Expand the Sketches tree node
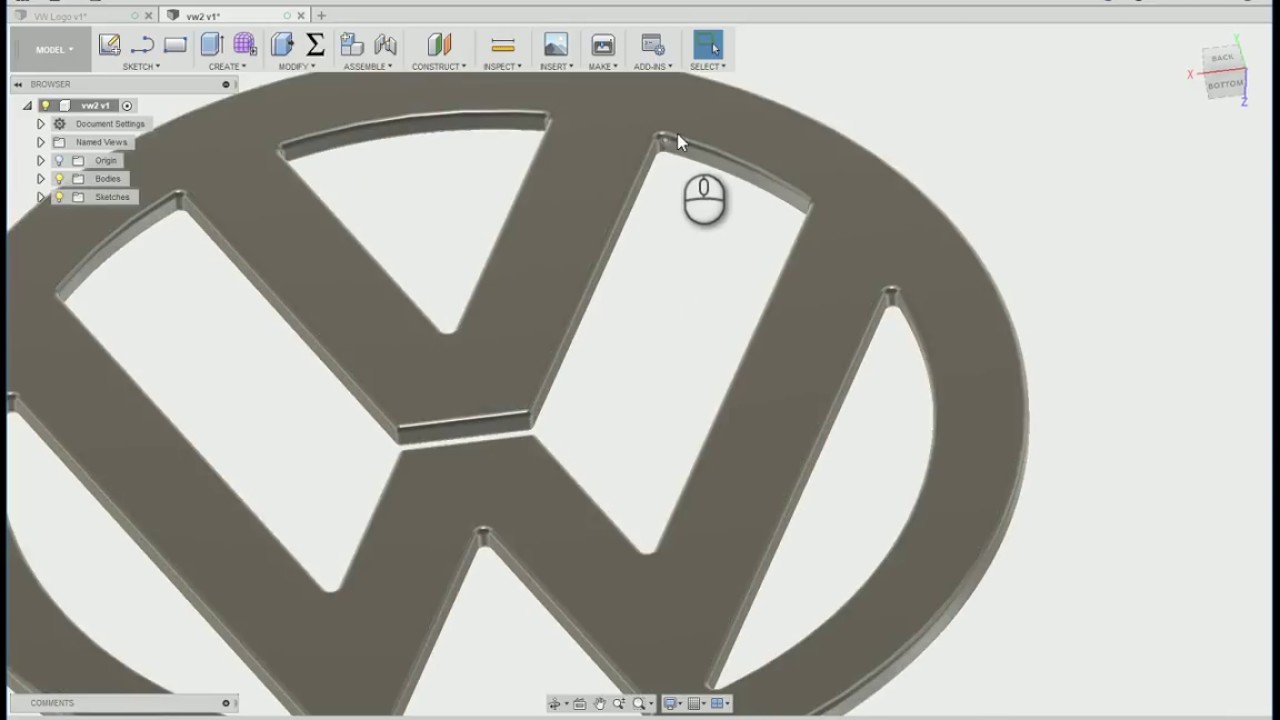The height and width of the screenshot is (720, 1280). click(x=41, y=197)
